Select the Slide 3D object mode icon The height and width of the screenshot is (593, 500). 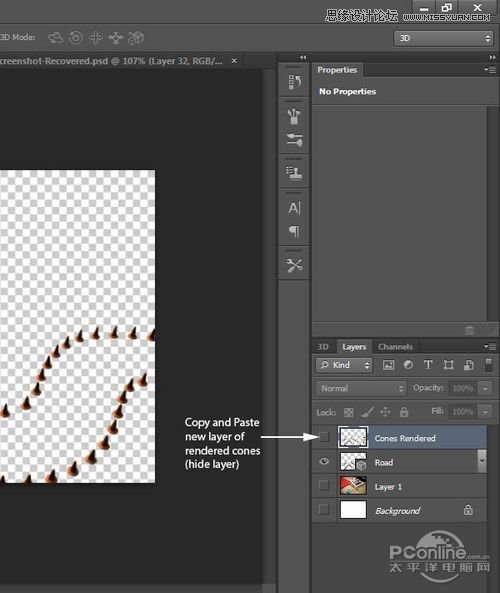(x=115, y=37)
